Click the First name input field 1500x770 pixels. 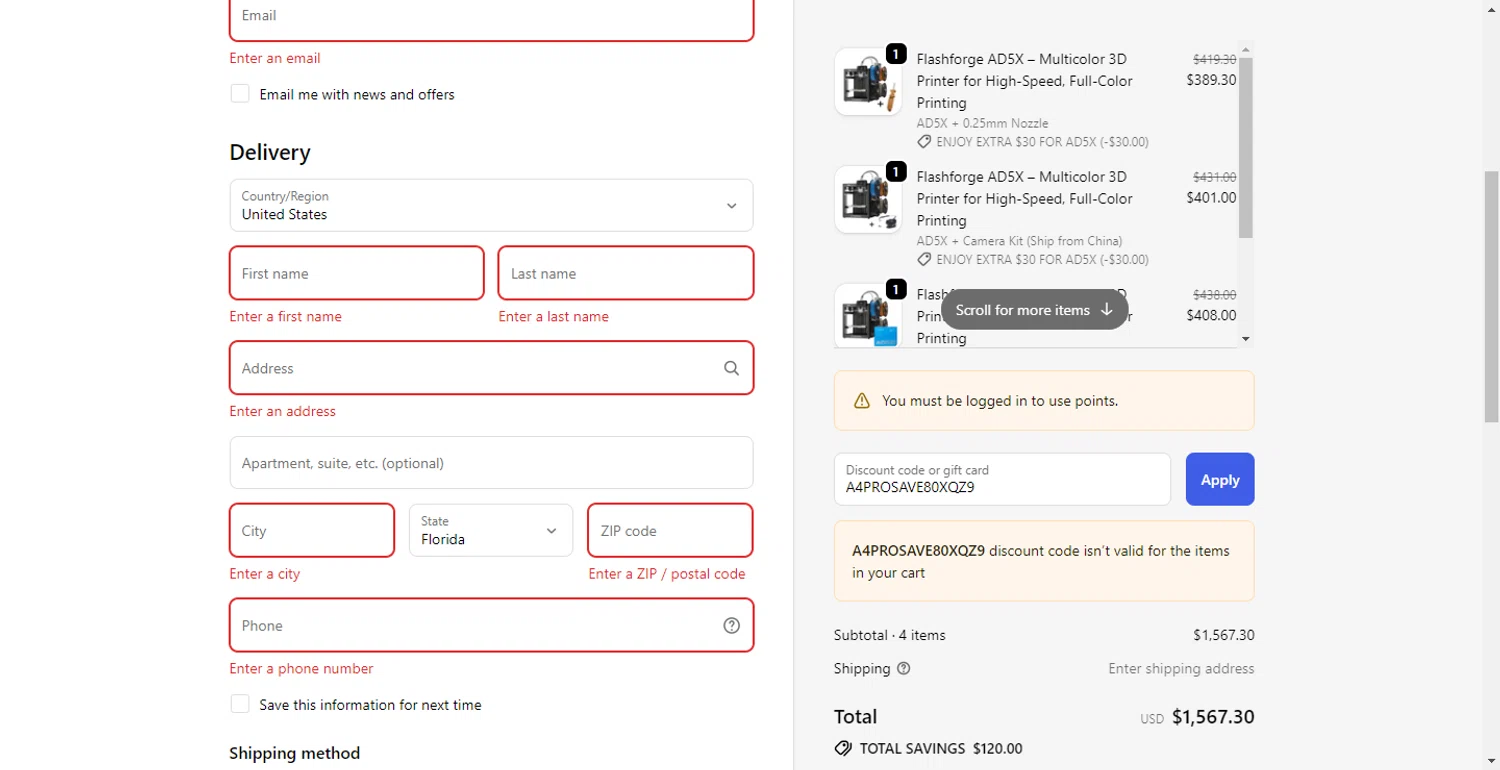357,274
